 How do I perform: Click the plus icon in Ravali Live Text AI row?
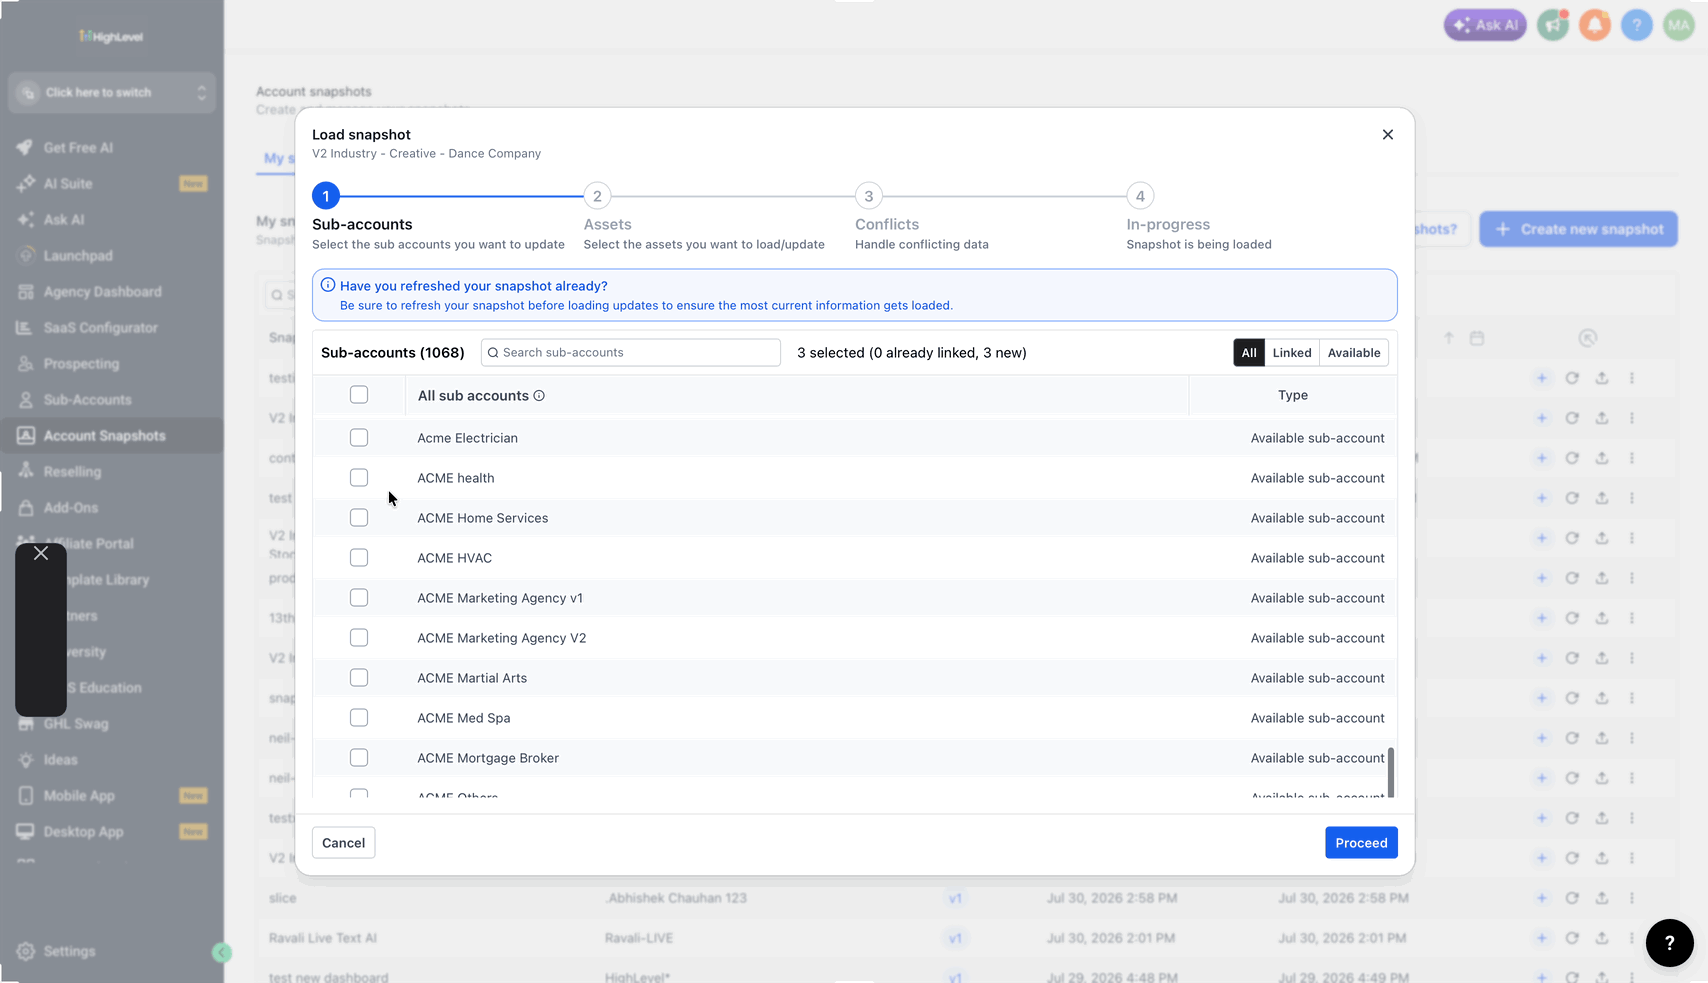[x=1542, y=938]
